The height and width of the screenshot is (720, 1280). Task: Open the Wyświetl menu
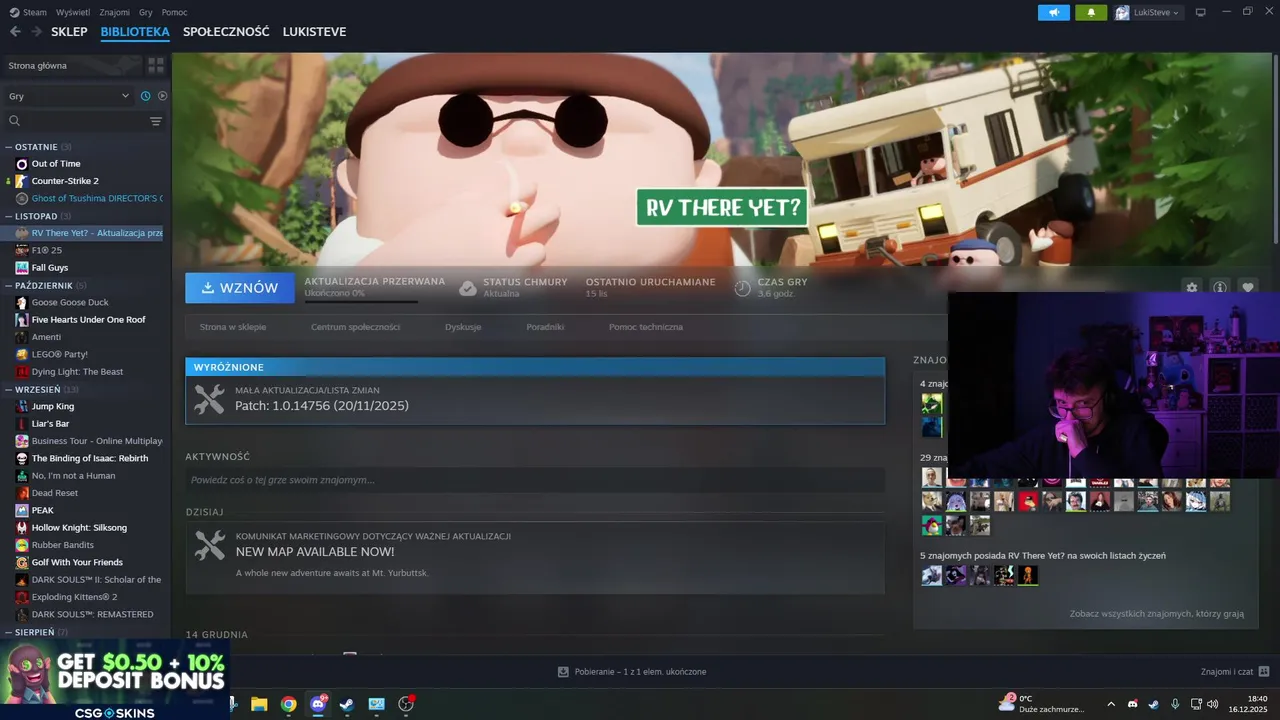(73, 12)
